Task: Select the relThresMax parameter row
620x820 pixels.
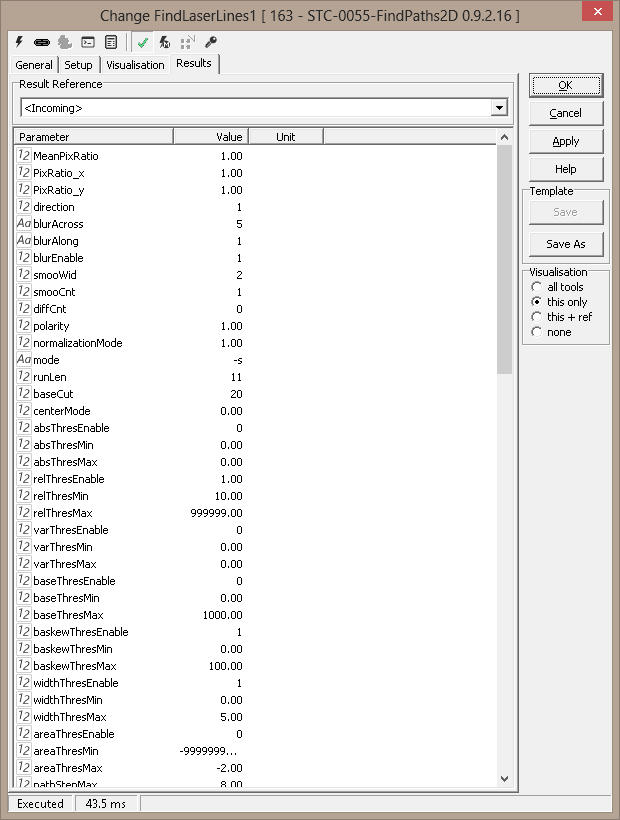Action: pos(69,513)
